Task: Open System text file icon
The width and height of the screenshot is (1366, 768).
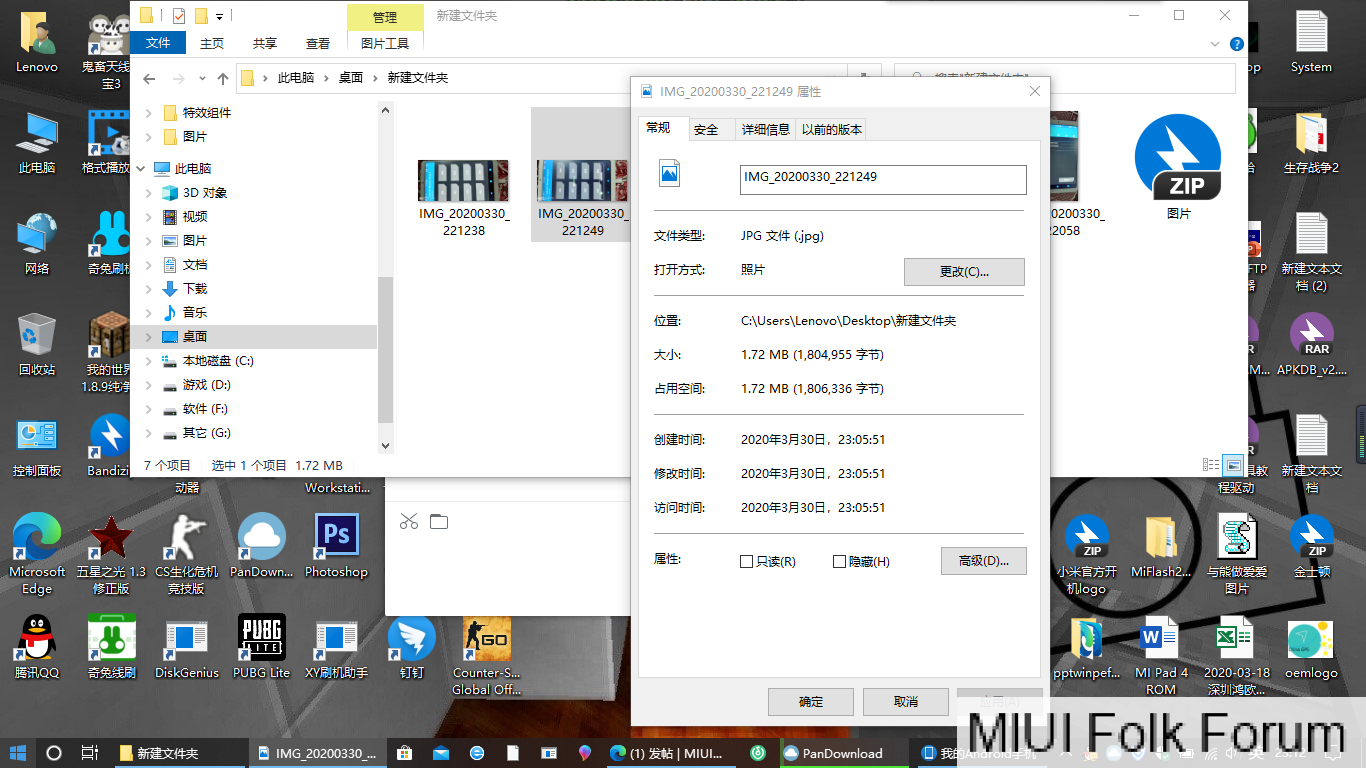Action: (x=1311, y=41)
